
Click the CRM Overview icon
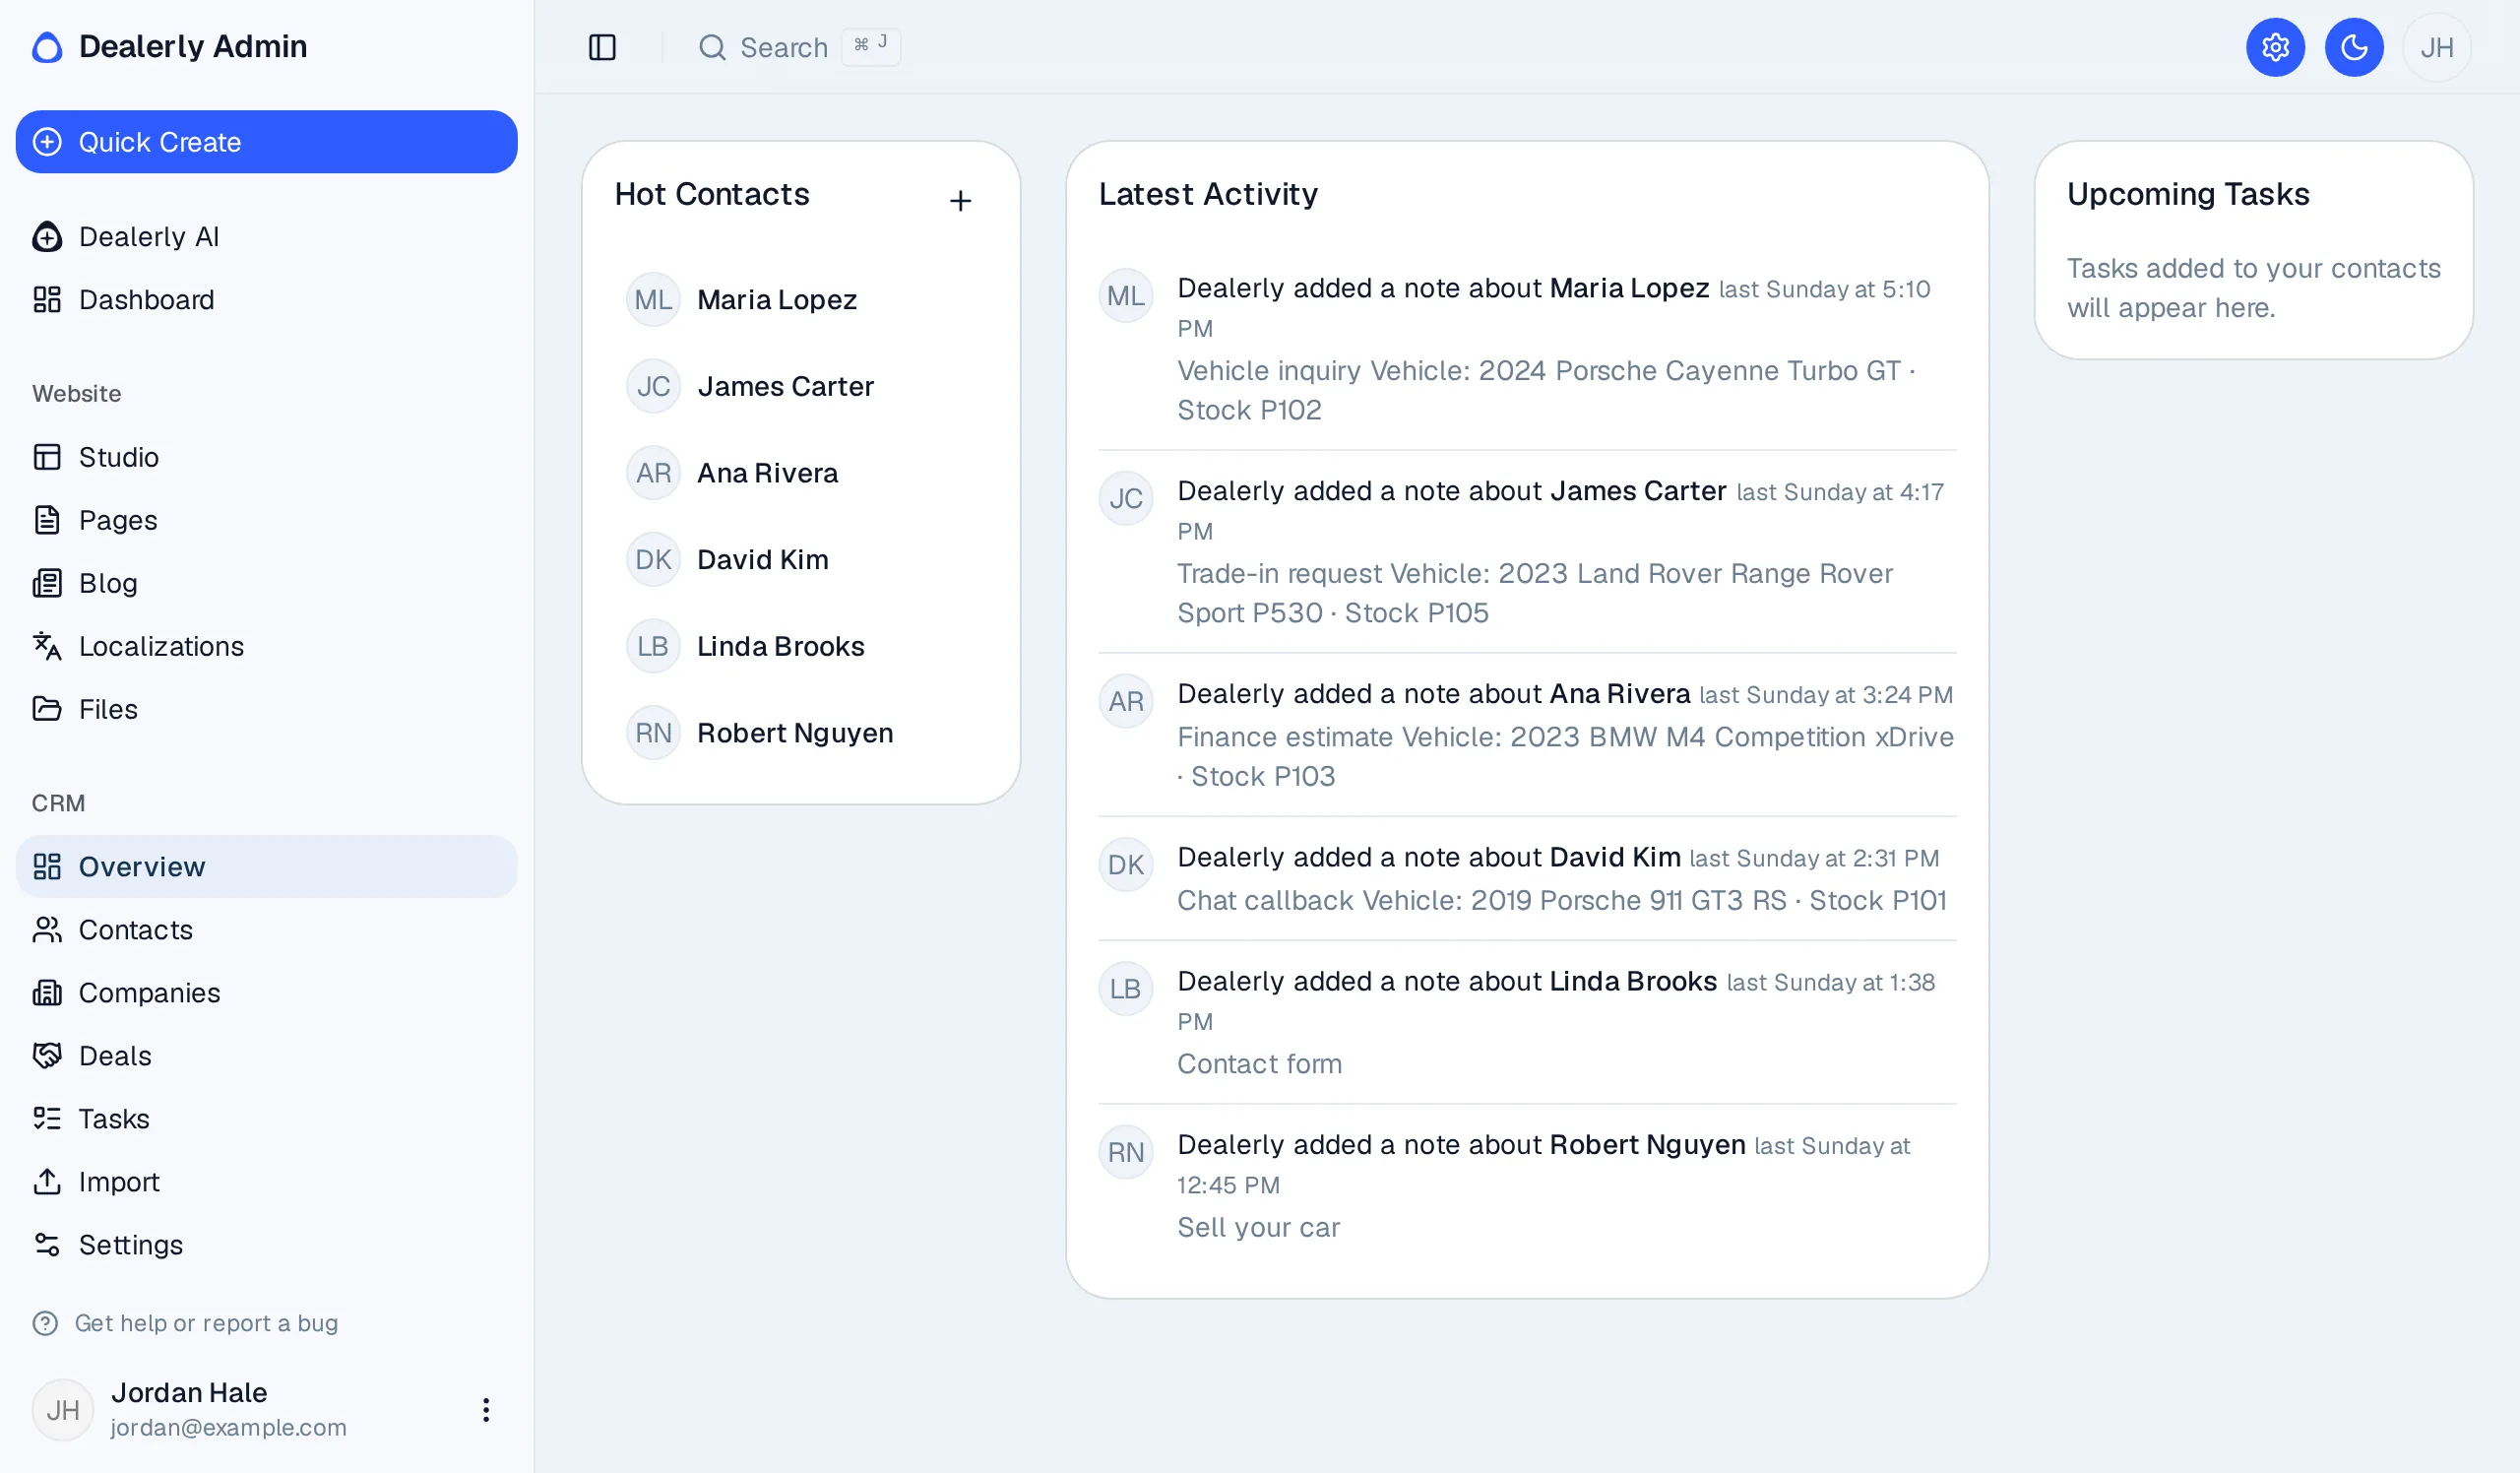[x=47, y=867]
